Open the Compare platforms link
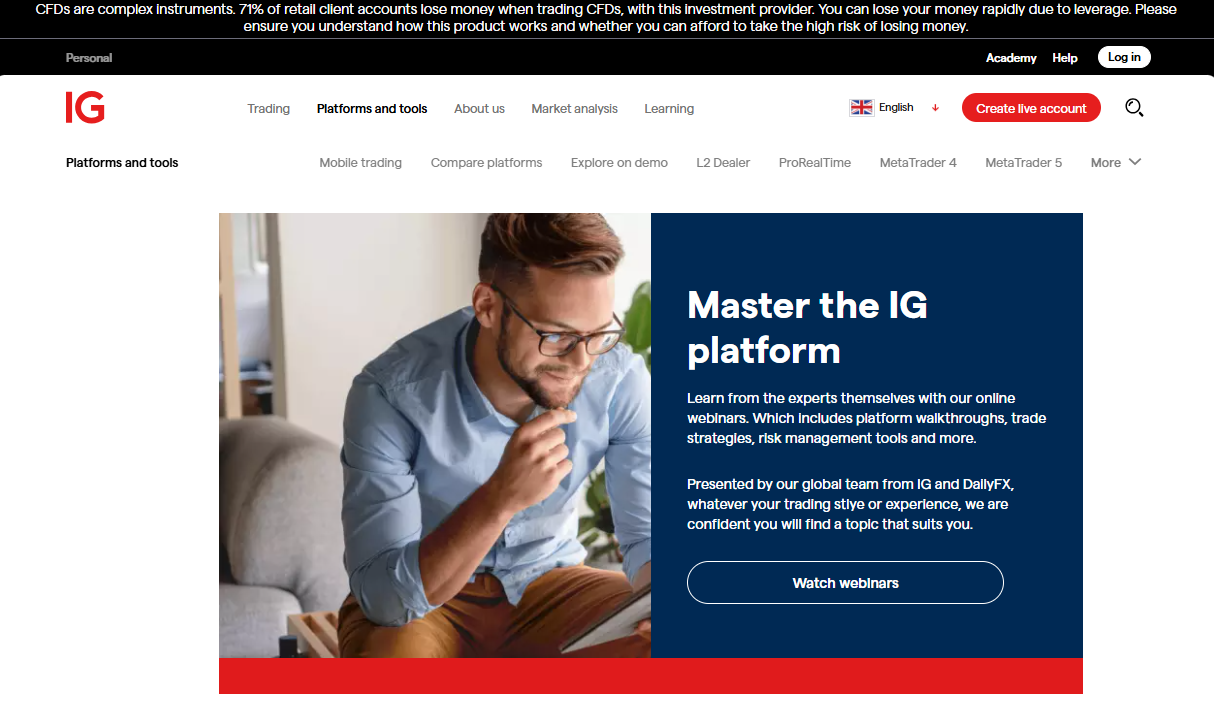This screenshot has width=1214, height=712. [x=487, y=162]
